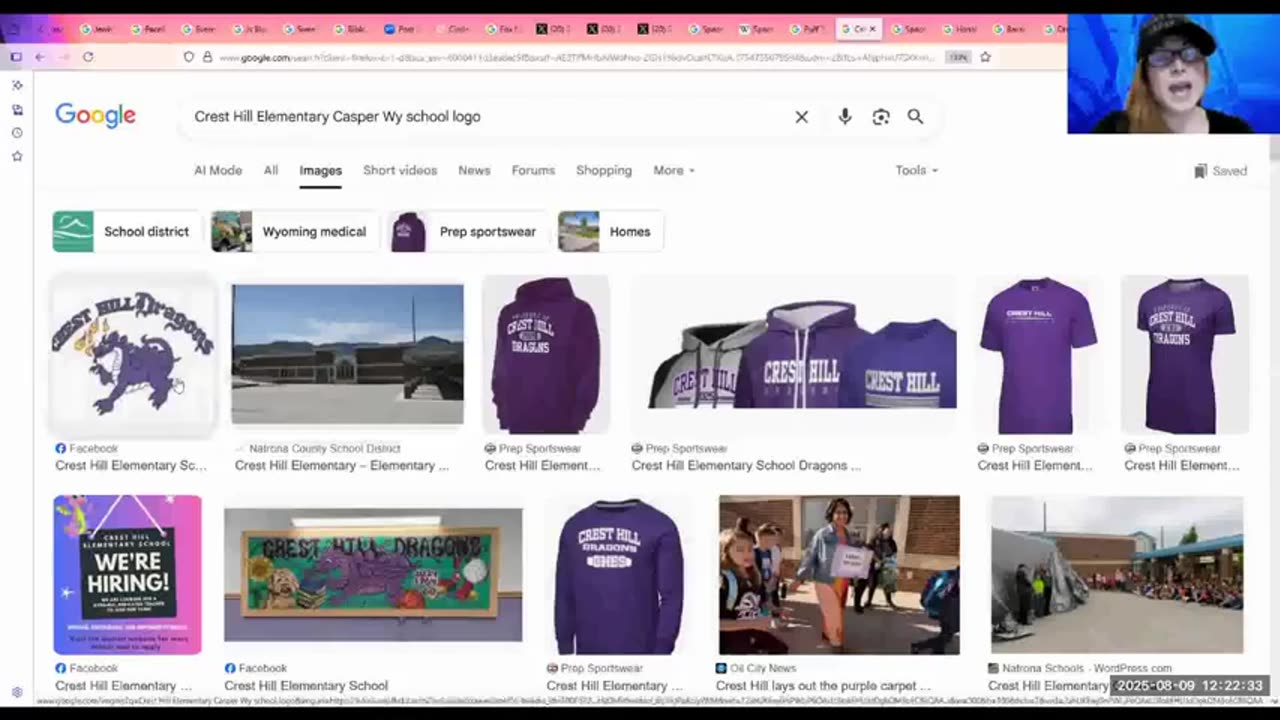
Task: Submit search with the magnifying glass icon
Action: [x=915, y=117]
